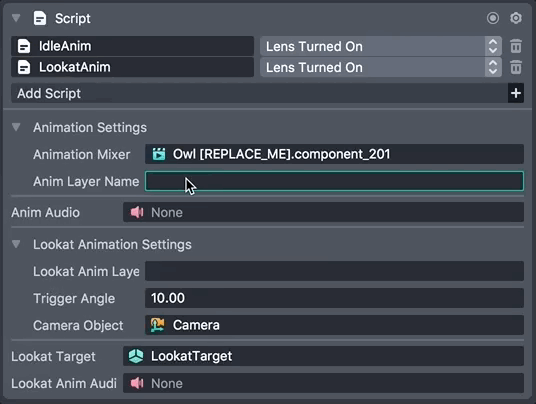Open the Script component gear settings
This screenshot has width=536, height=404.
pyautogui.click(x=515, y=18)
